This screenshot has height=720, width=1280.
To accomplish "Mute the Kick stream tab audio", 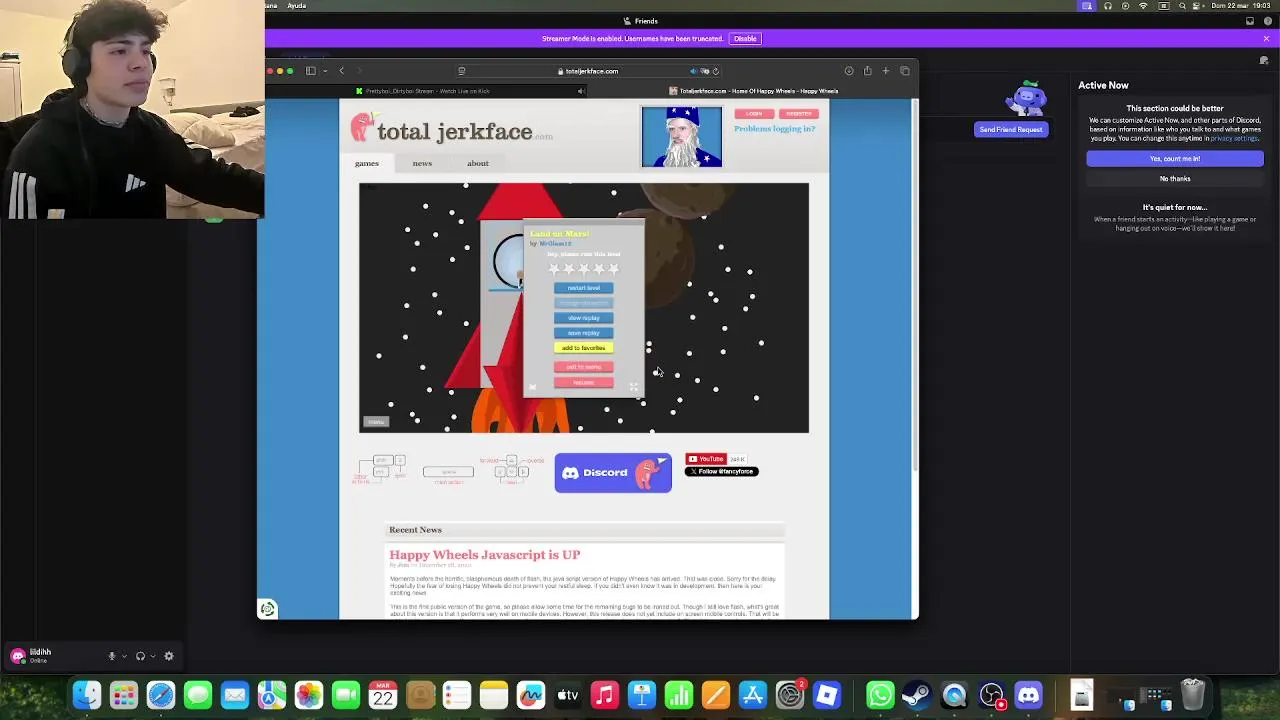I will pyautogui.click(x=580, y=91).
